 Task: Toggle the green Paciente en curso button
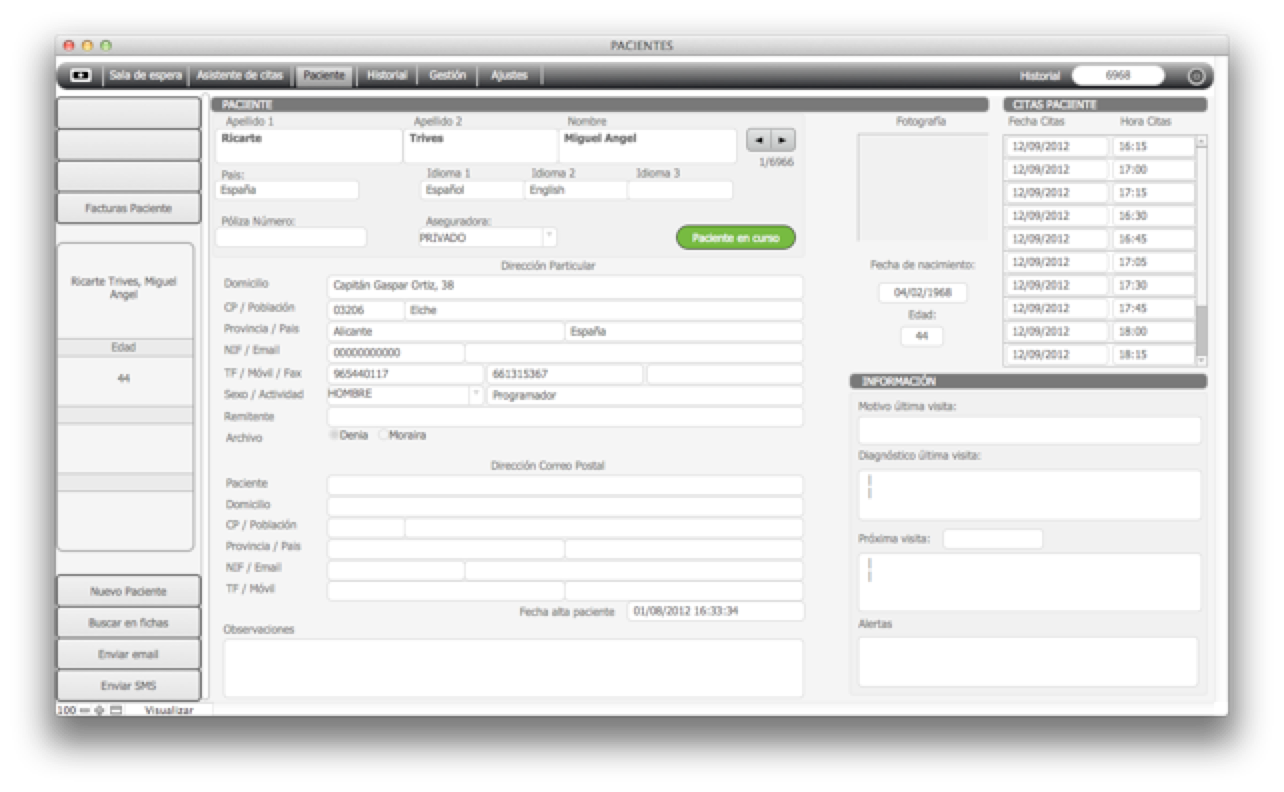click(x=735, y=238)
